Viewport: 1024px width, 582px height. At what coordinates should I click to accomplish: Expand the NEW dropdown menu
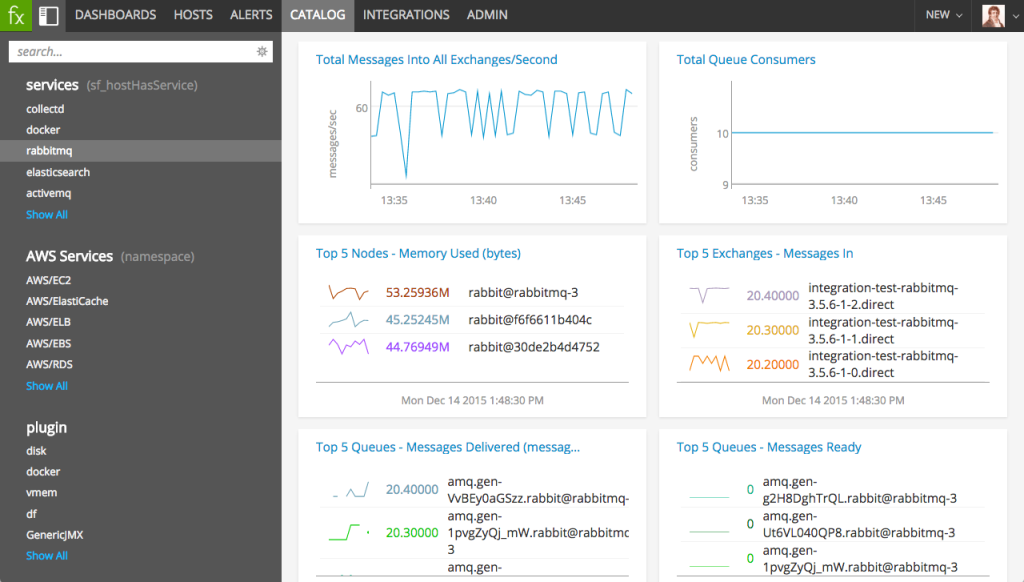click(944, 15)
